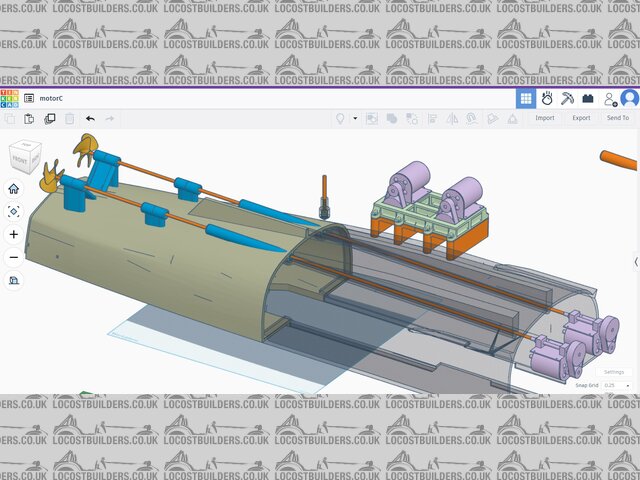
Task: Zoom in with the plus button
Action: (14, 234)
